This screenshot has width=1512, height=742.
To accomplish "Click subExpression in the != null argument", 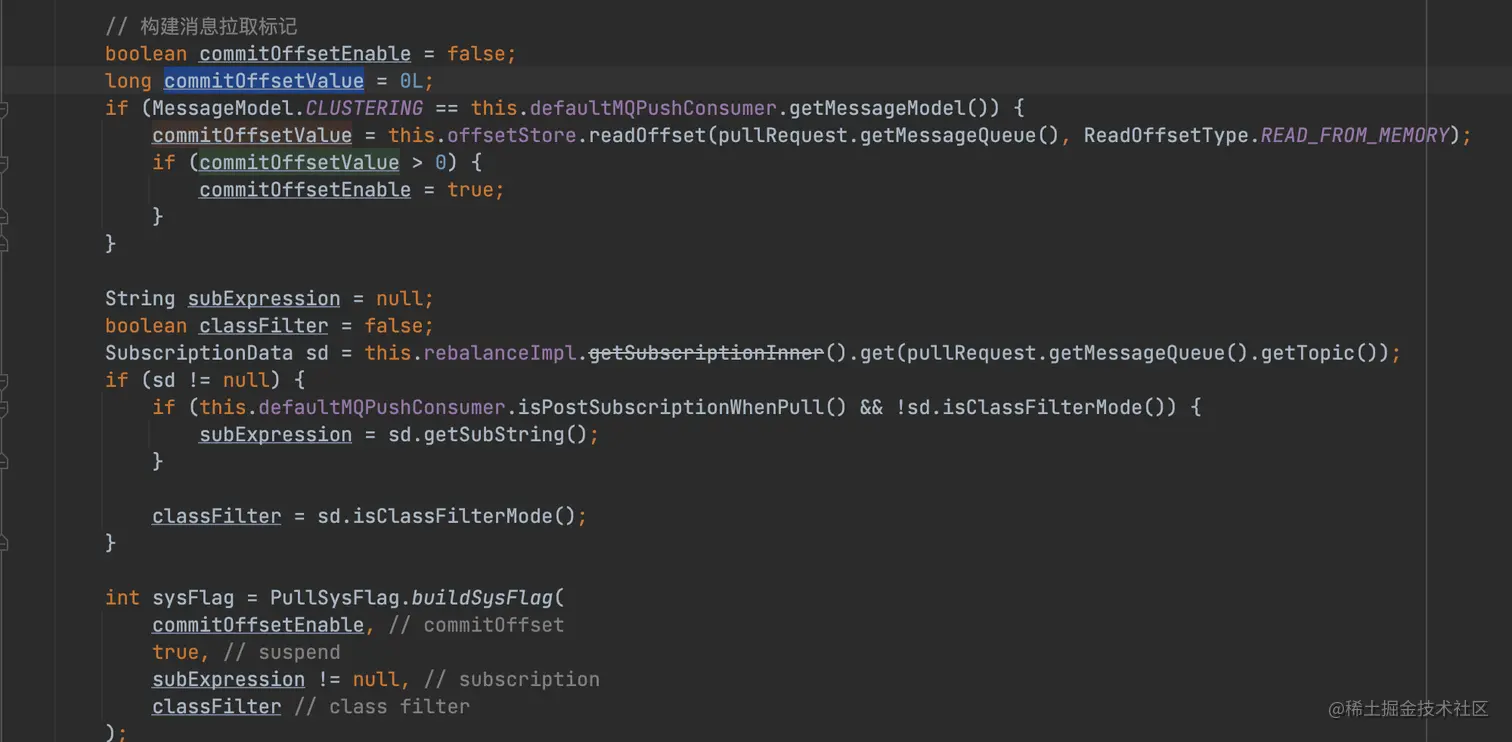I will tap(228, 679).
